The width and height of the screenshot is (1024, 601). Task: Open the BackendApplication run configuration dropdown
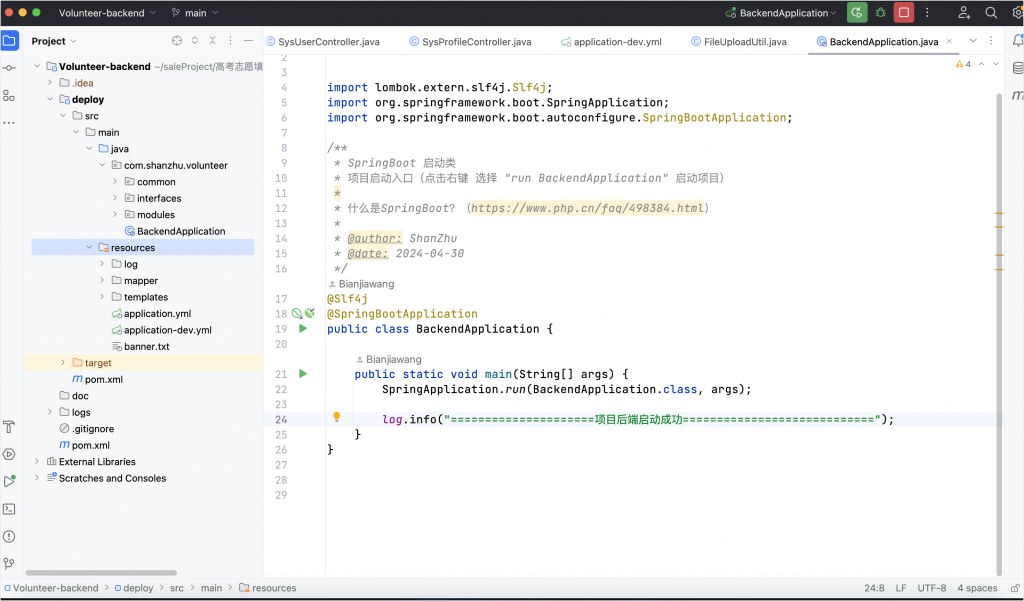tap(785, 13)
